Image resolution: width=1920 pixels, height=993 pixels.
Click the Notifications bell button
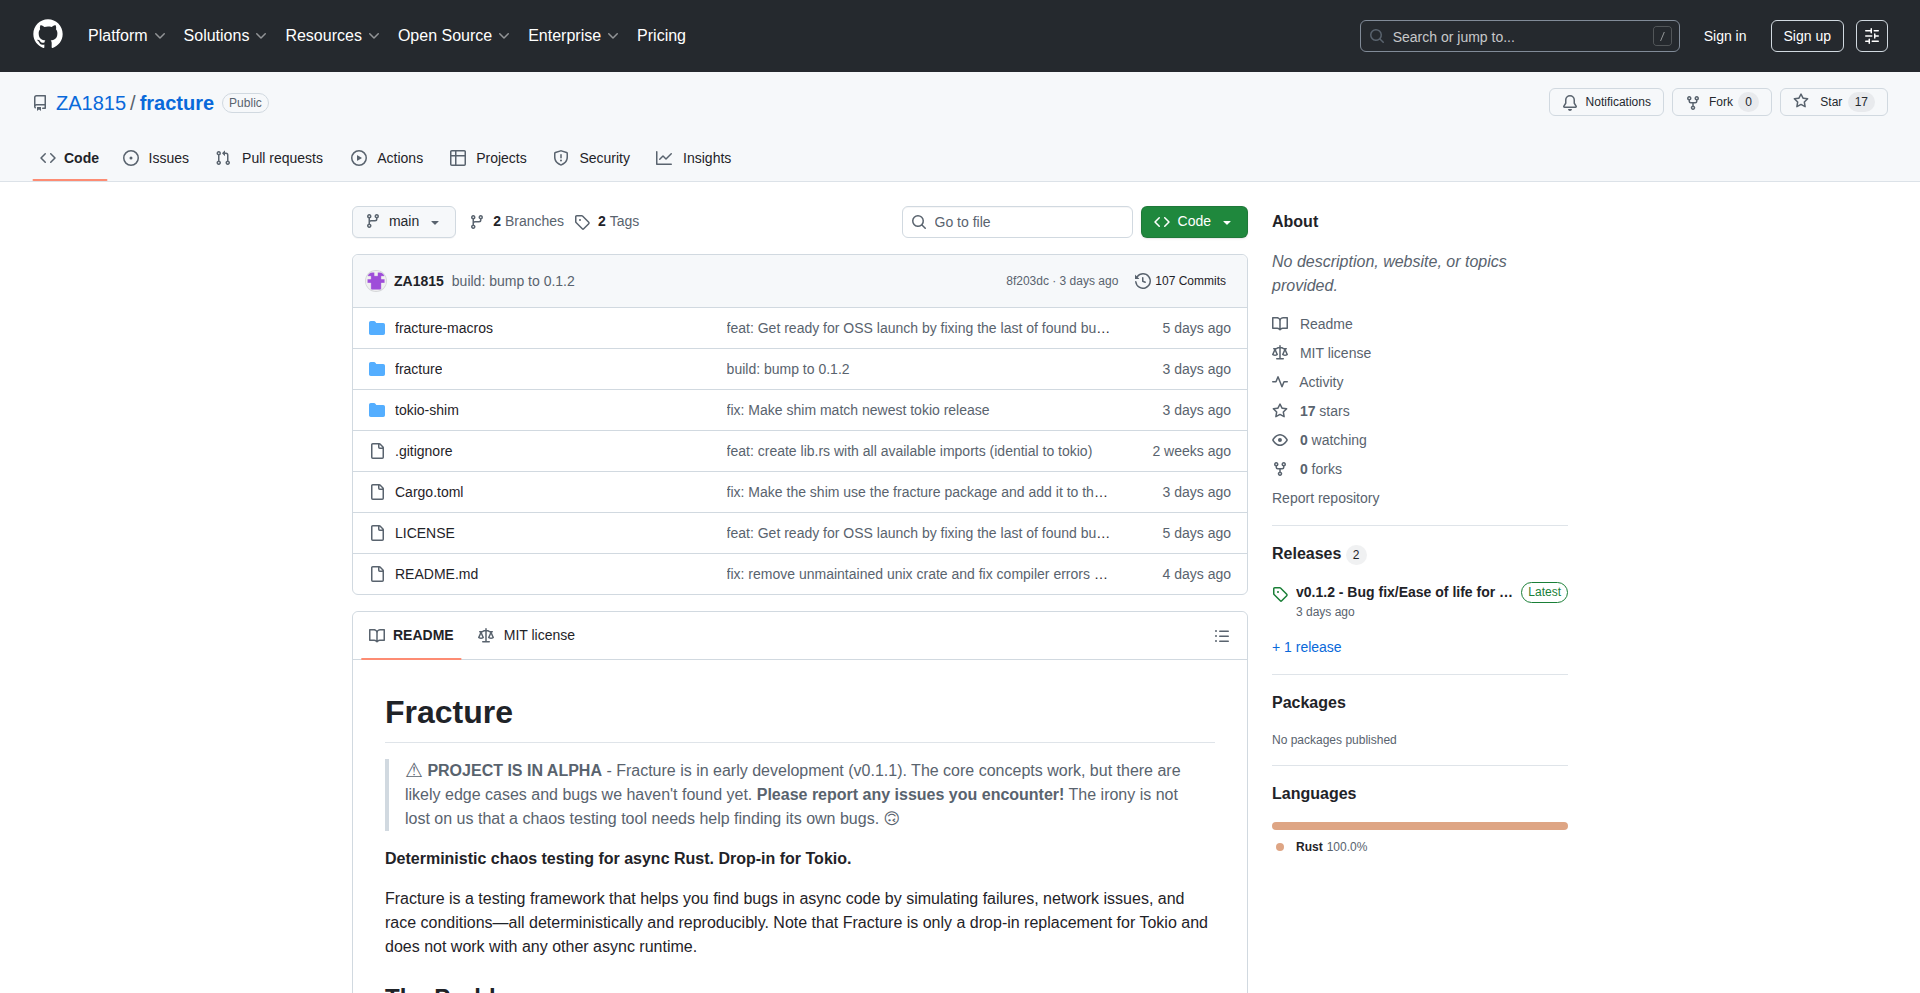tap(1606, 102)
